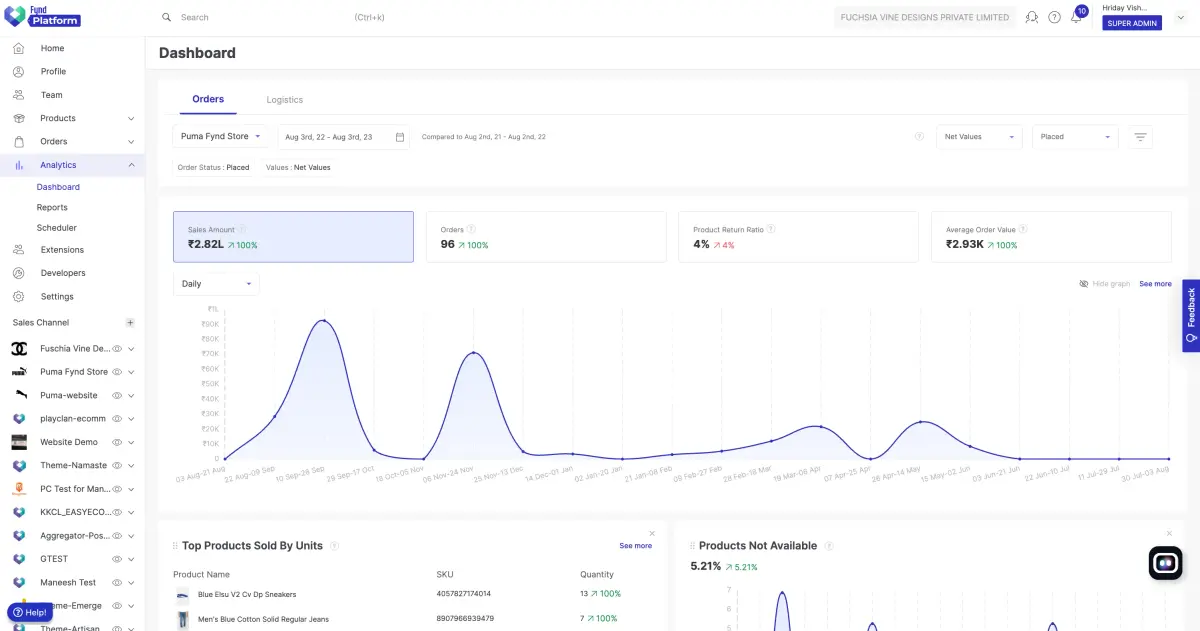1200x631 pixels.
Task: Click the SUPER ADMIN badge button
Action: click(1132, 23)
